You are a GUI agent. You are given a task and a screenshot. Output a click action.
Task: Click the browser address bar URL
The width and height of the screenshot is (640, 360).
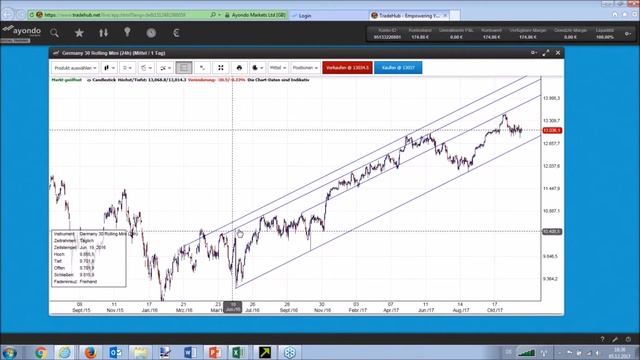click(x=115, y=15)
